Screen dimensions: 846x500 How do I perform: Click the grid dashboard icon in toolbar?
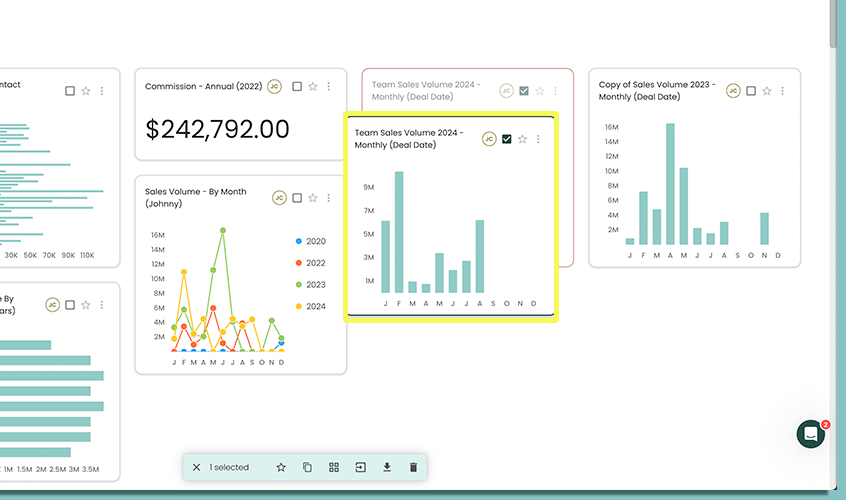tap(334, 467)
